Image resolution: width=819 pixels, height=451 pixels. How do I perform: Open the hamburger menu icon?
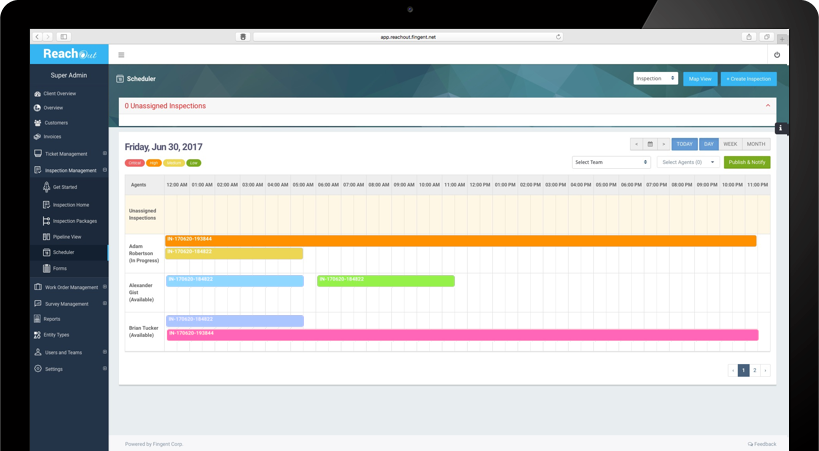click(x=121, y=55)
